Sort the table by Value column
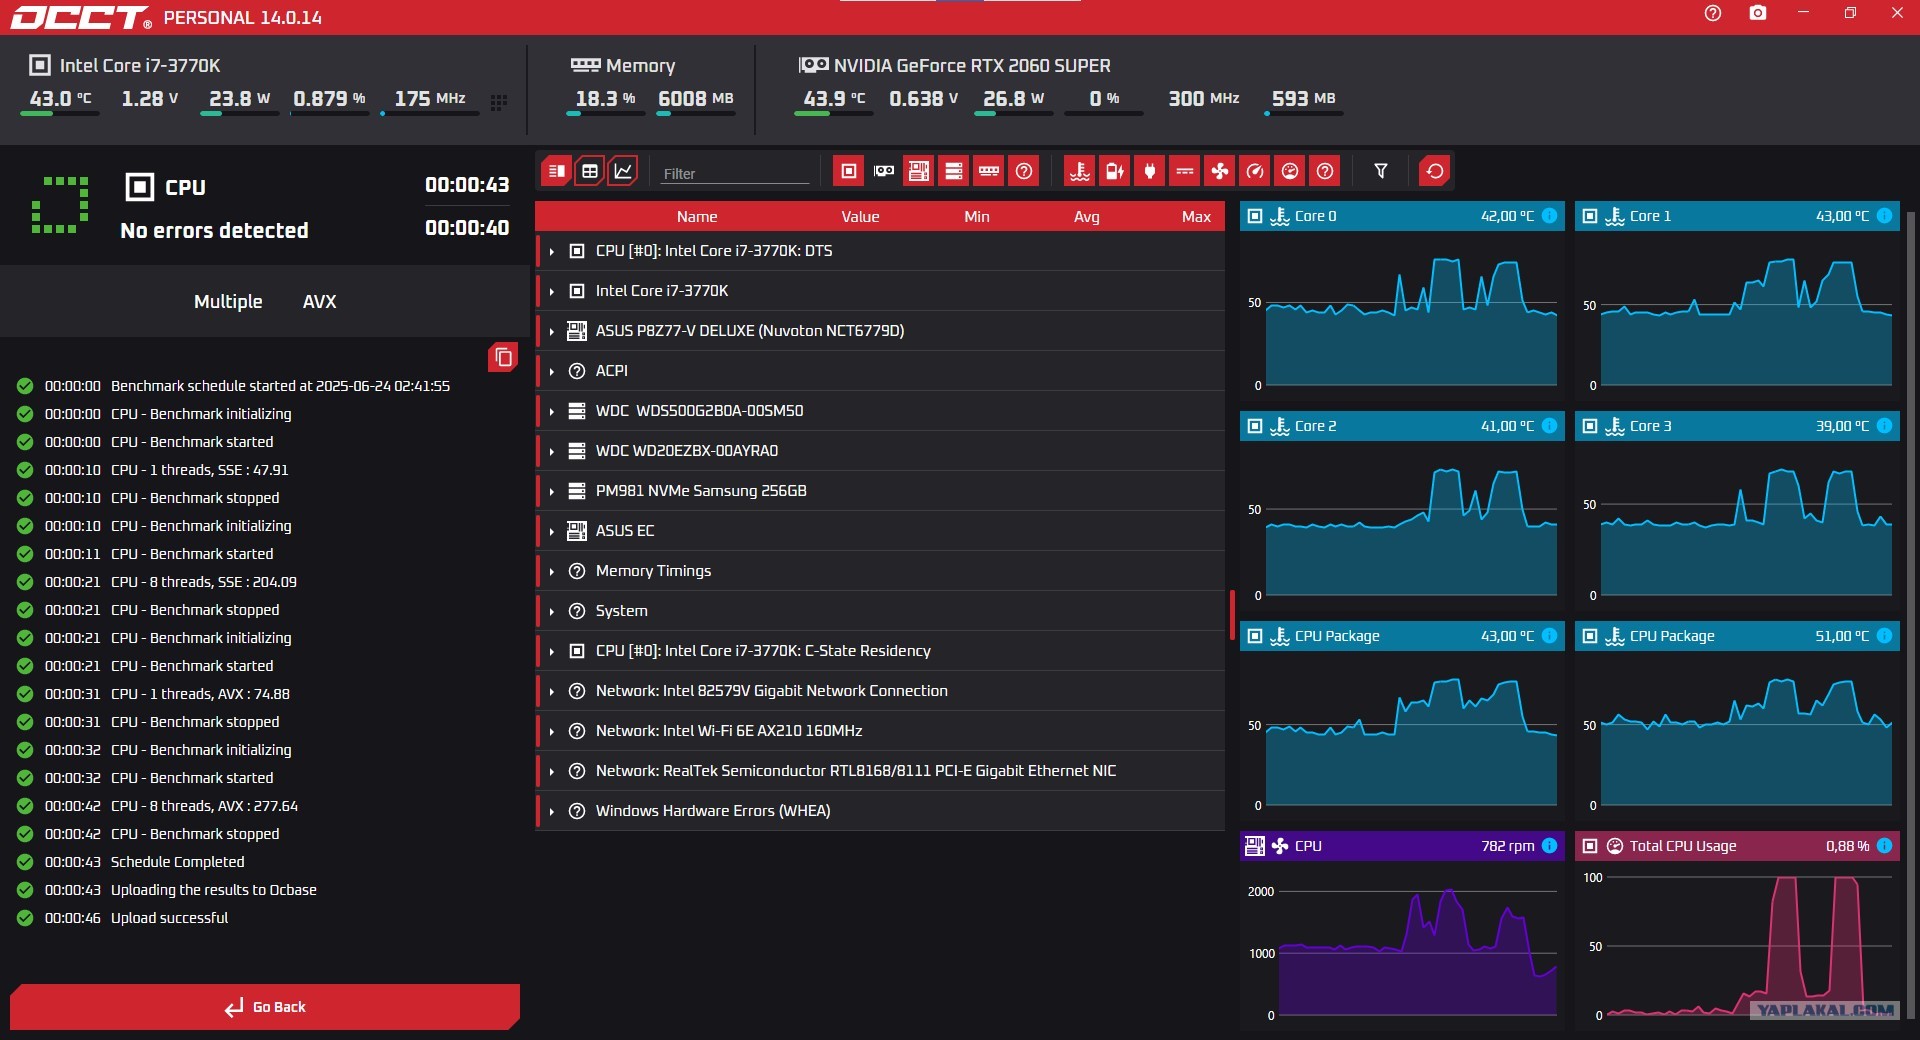 tap(860, 216)
